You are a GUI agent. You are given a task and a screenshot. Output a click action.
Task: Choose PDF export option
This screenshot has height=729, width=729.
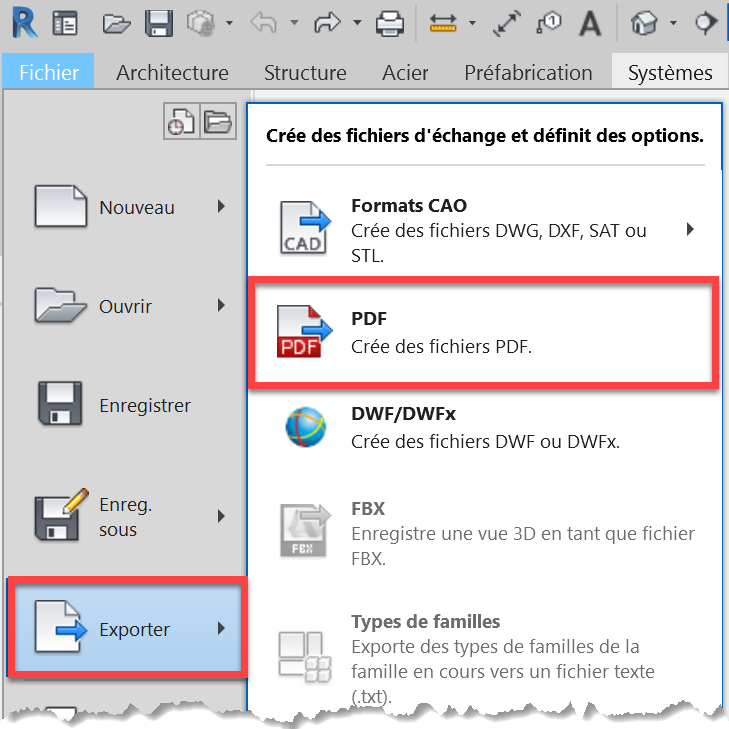tap(484, 332)
